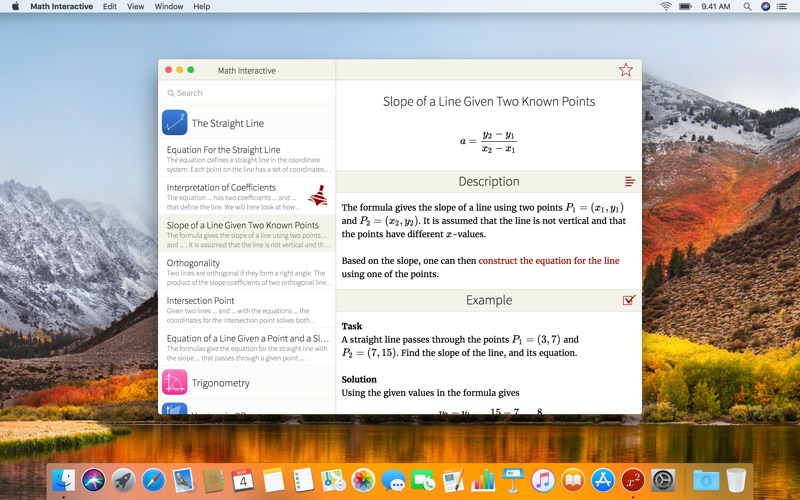Image resolution: width=800 pixels, height=500 pixels.
Task: Select "Slope of a Line Given Two Known Points" row
Action: 247,234
